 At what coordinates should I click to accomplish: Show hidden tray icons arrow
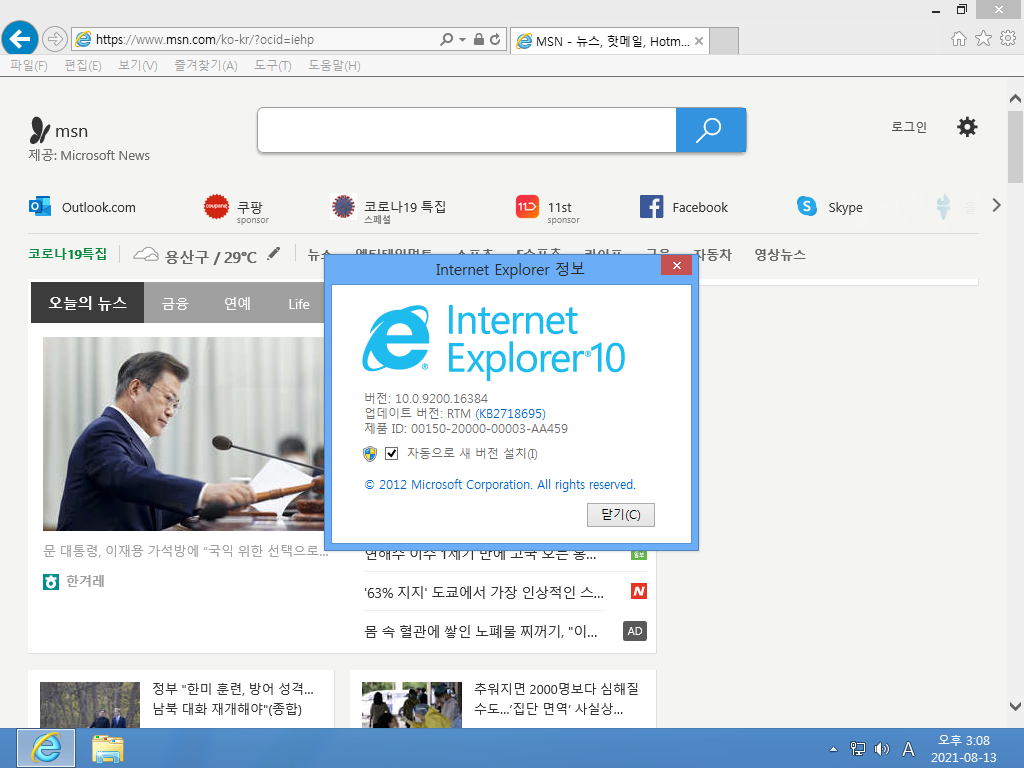coord(833,749)
